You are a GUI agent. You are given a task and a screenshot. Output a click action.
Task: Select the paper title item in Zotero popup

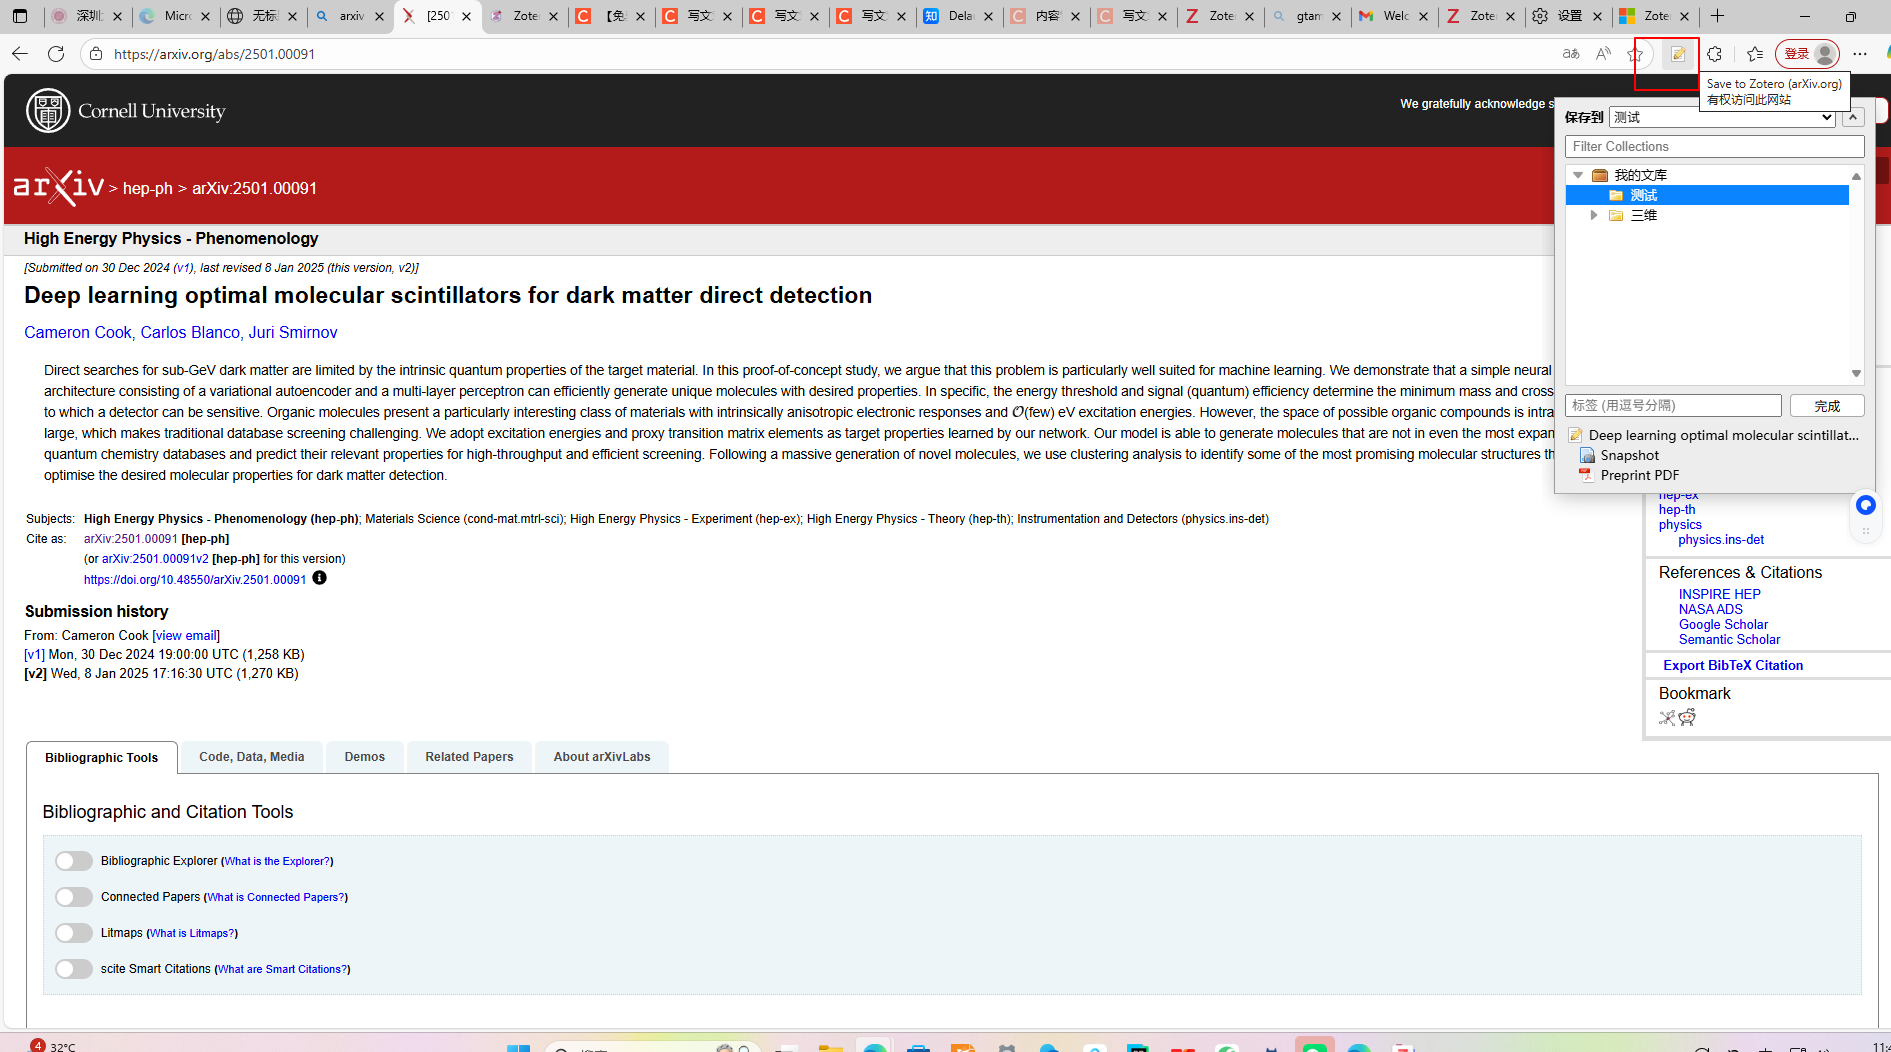[1715, 435]
